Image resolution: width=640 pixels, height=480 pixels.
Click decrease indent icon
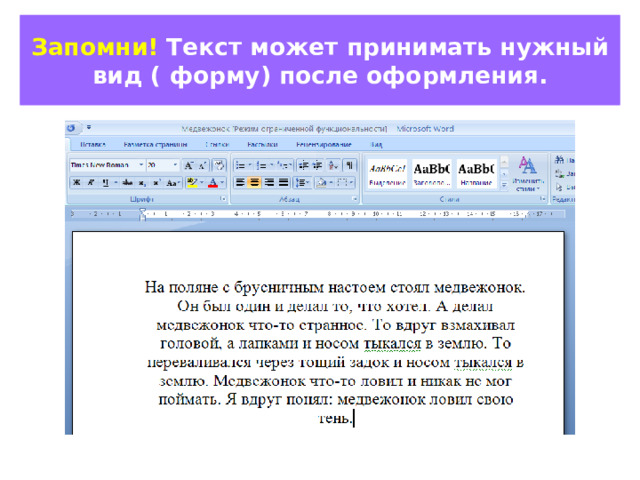tap(303, 165)
